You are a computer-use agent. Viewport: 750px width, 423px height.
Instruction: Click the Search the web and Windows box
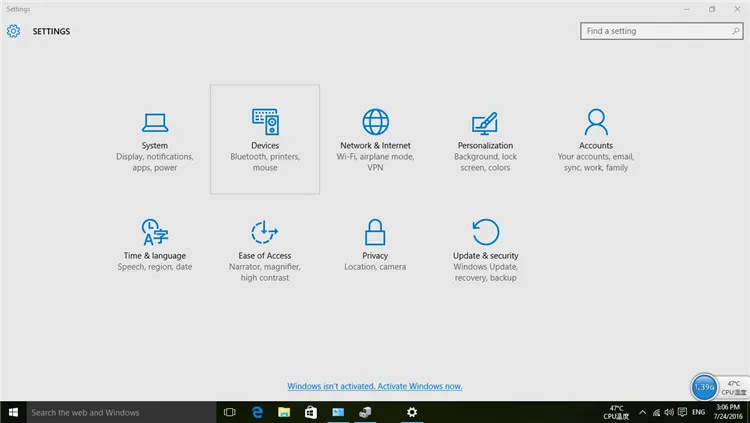coord(121,412)
